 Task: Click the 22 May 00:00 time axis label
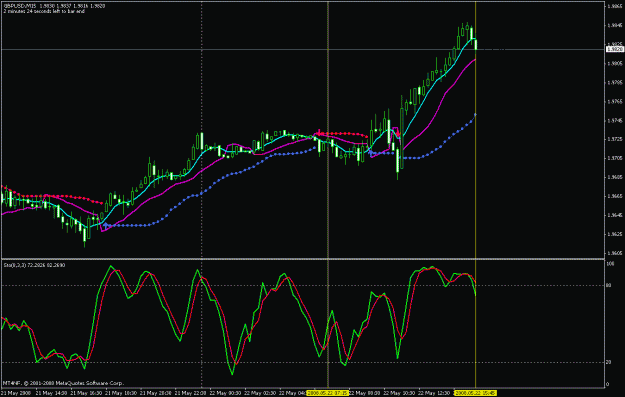[x=225, y=393]
